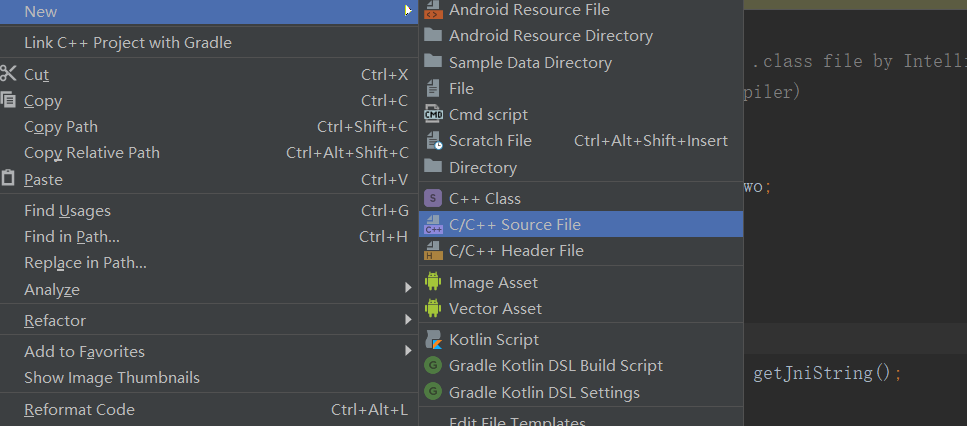Select the highlighted C/C++ Source File item

(581, 224)
